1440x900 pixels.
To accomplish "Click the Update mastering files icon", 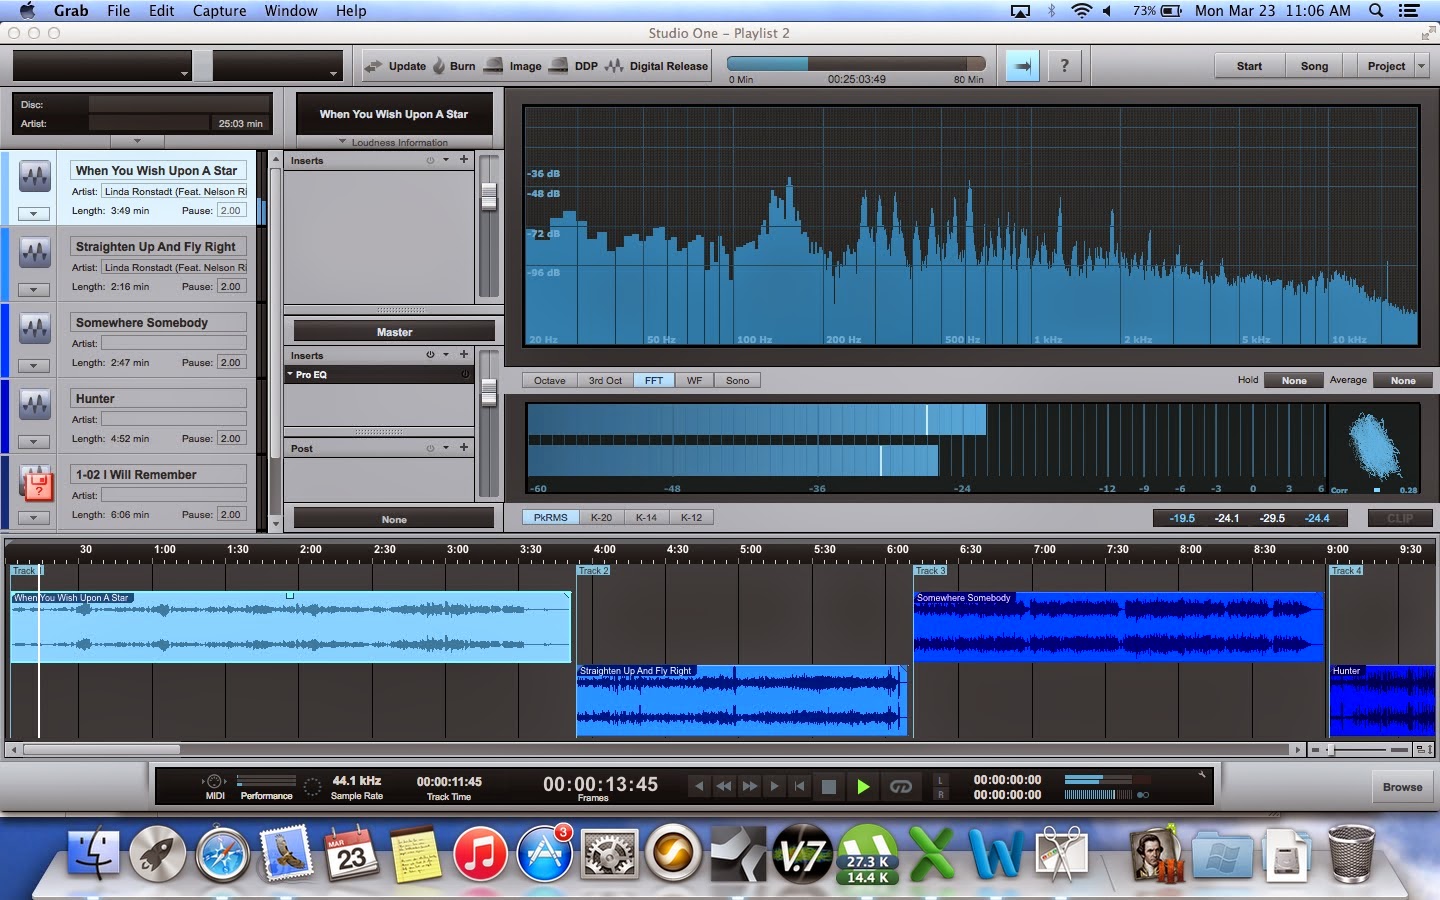I will (x=373, y=66).
